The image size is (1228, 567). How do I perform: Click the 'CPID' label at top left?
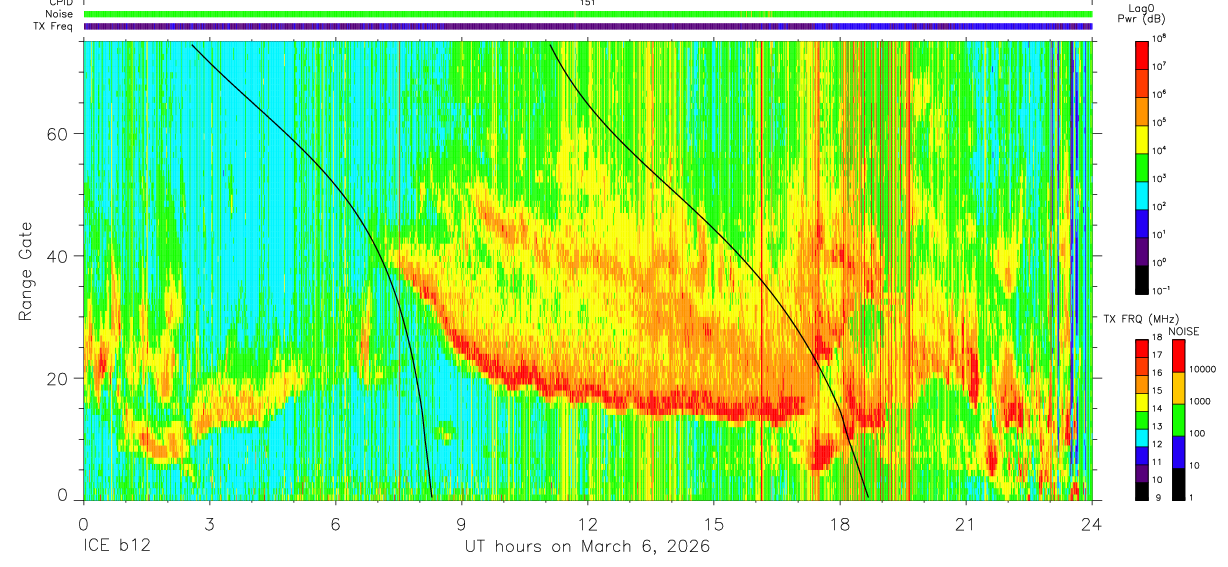coord(61,3)
